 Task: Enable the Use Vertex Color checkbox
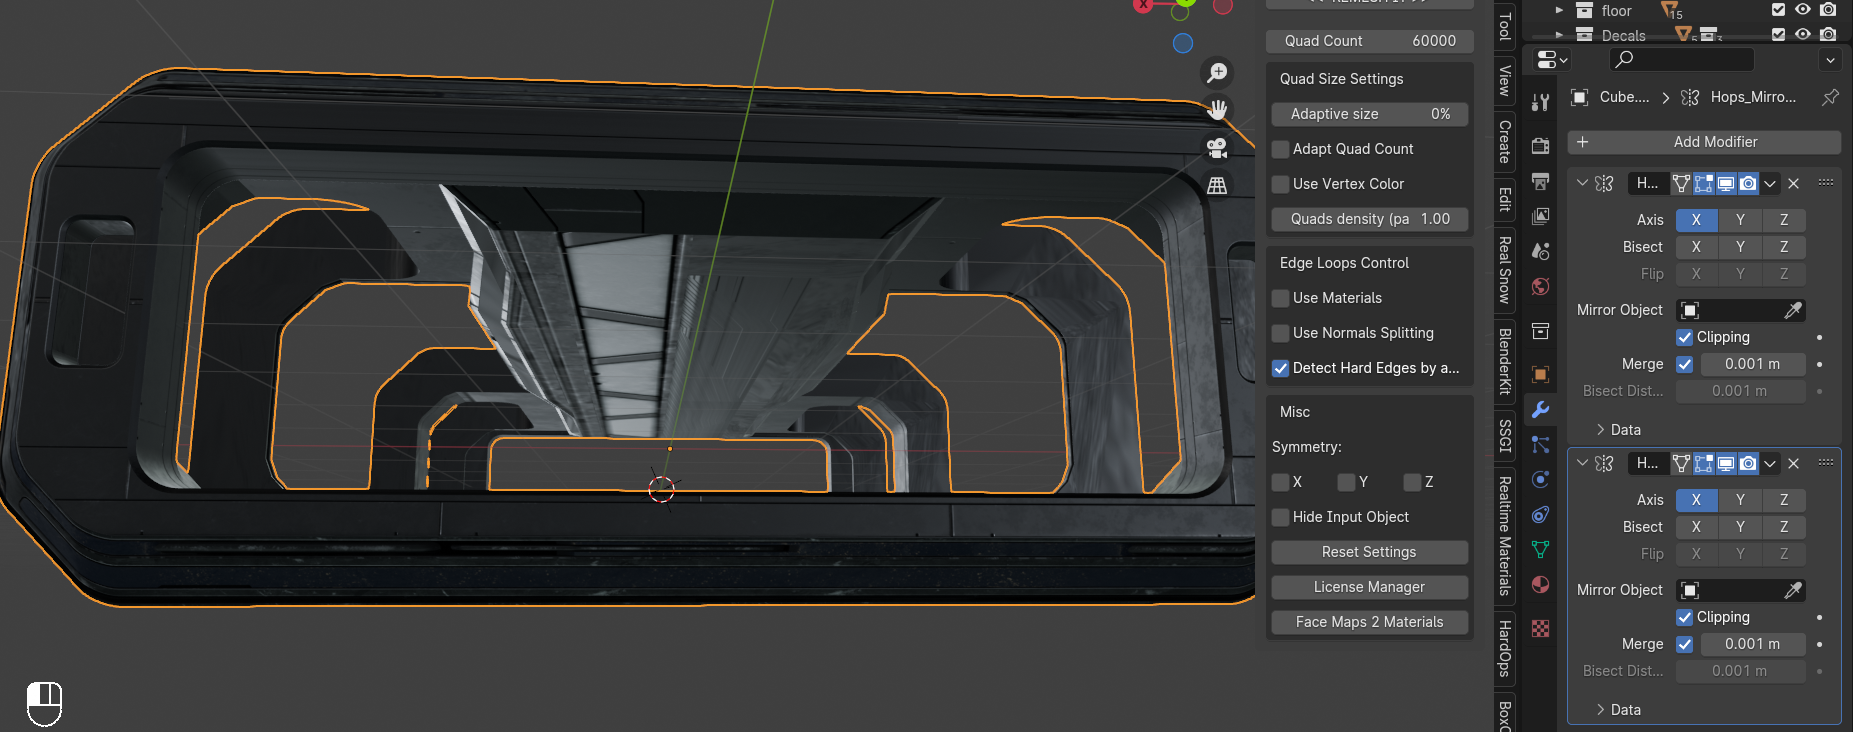pos(1280,184)
